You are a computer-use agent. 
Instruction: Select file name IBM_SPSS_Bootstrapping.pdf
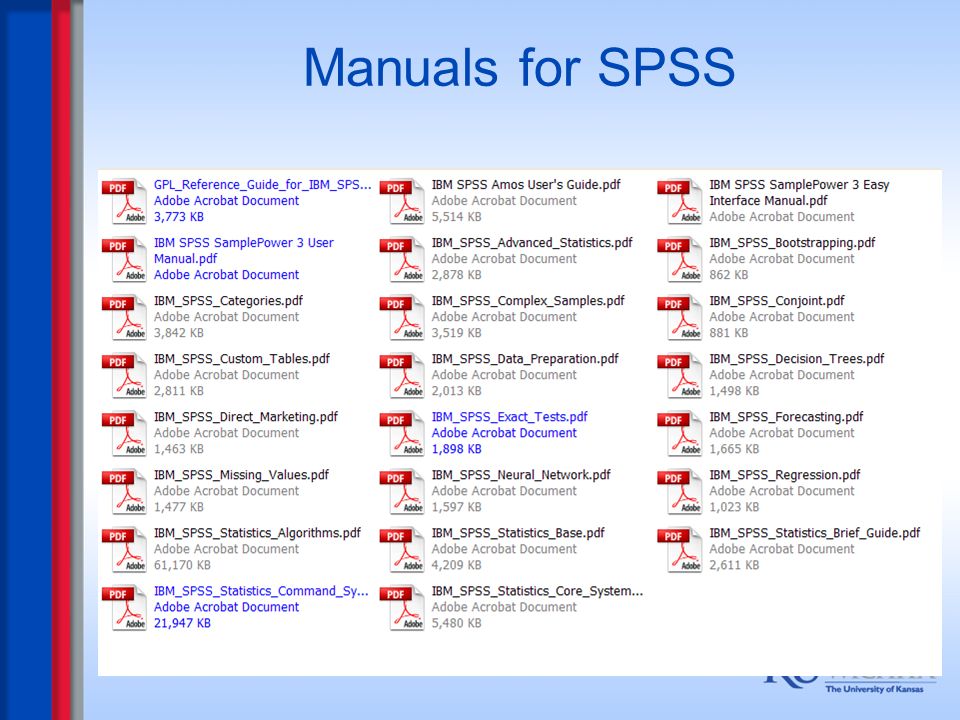click(792, 243)
